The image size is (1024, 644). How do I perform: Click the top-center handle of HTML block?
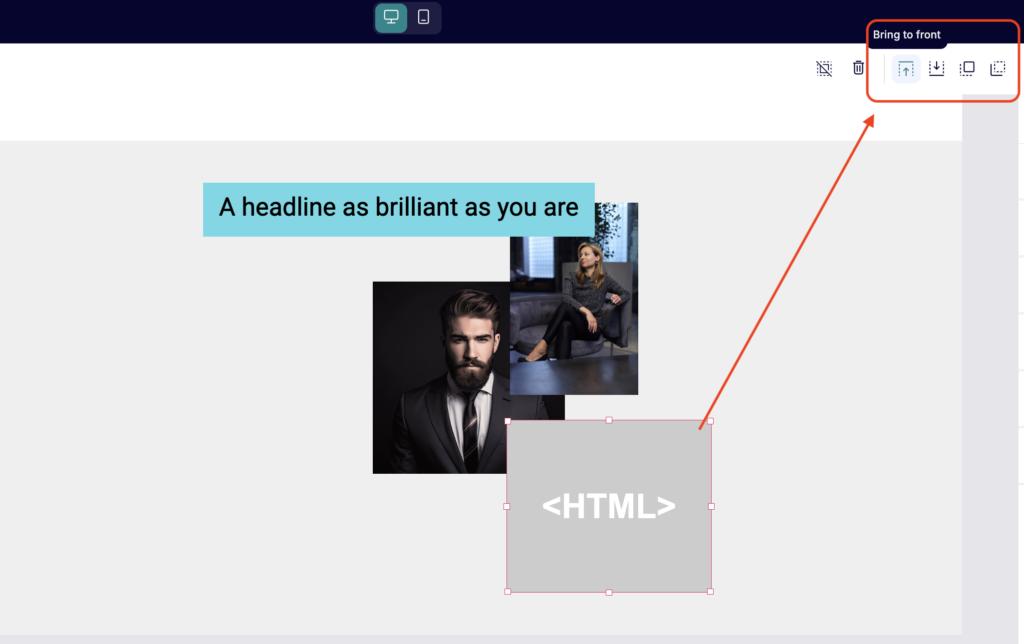tap(609, 420)
